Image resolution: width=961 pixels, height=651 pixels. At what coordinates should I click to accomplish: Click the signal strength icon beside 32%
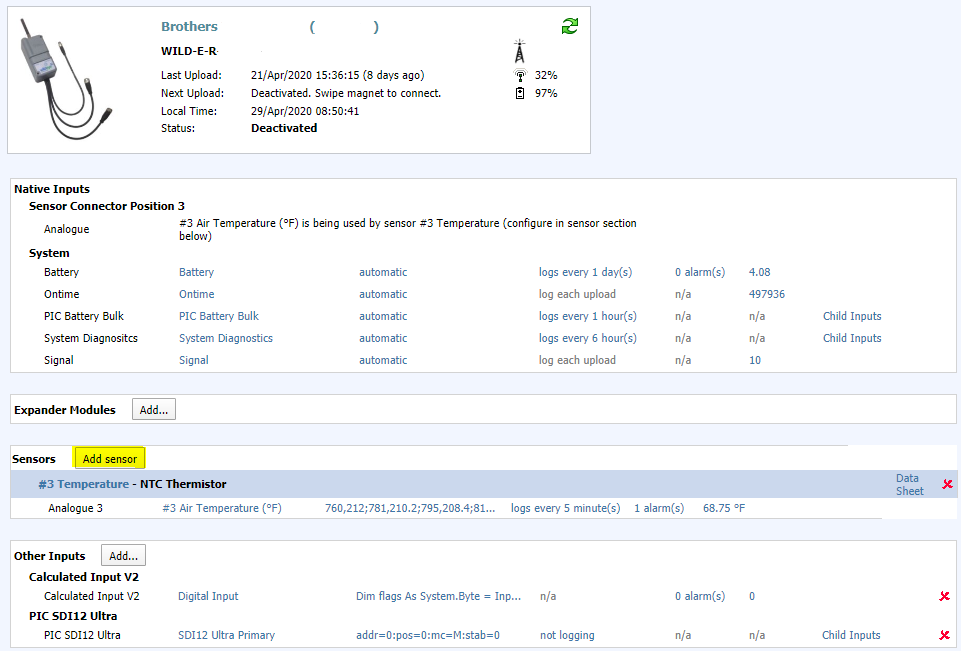coord(519,75)
